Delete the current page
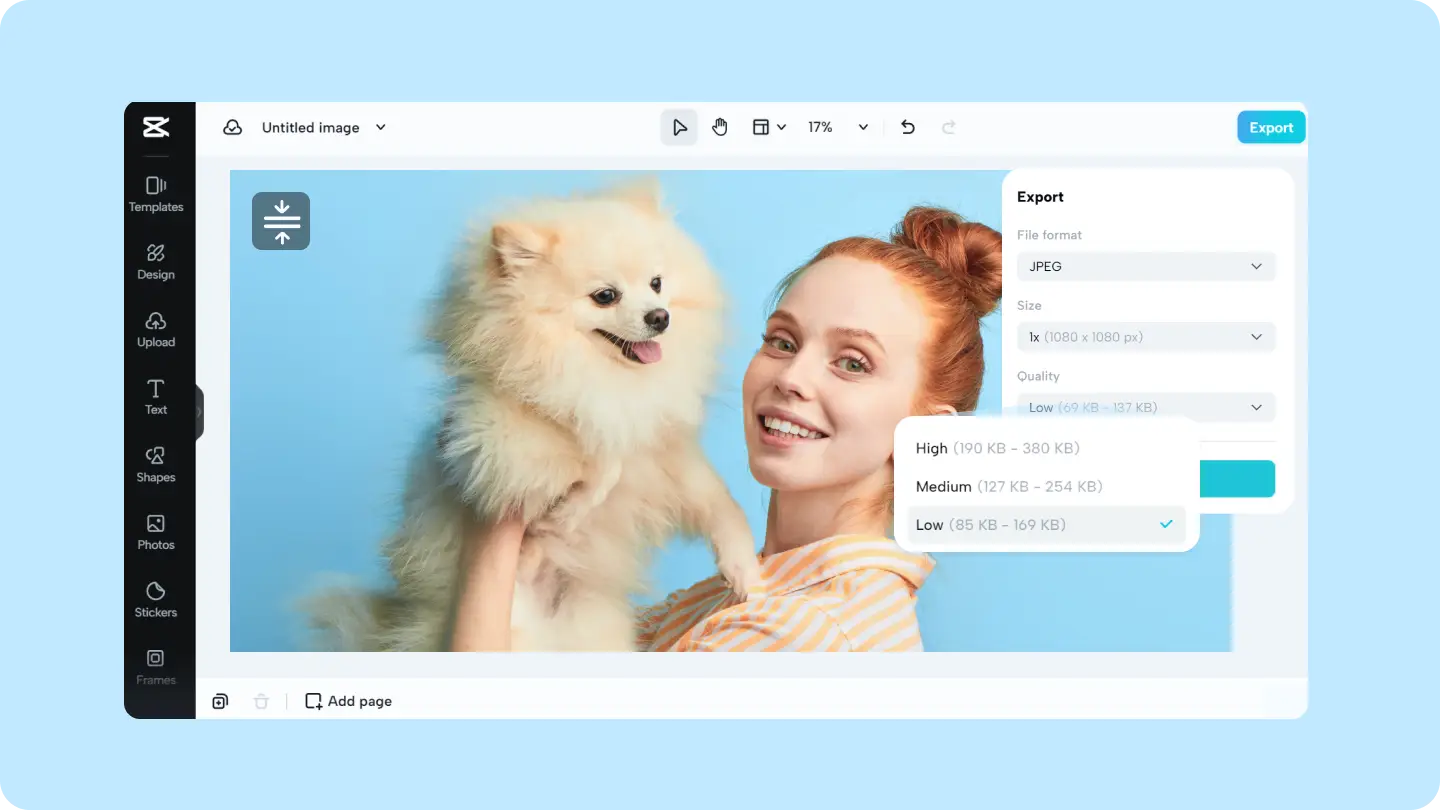This screenshot has height=810, width=1440. click(x=261, y=701)
